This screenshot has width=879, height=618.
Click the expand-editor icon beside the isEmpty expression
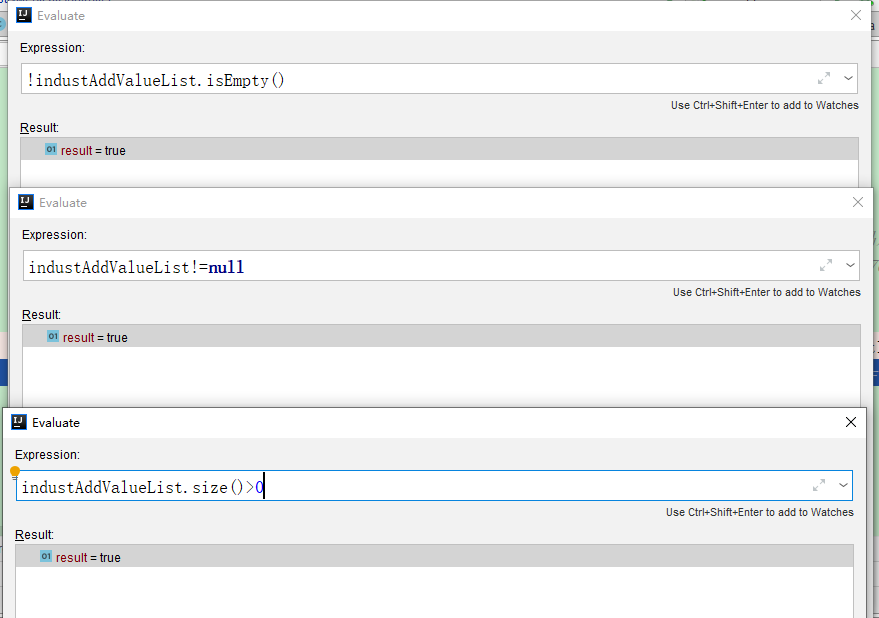click(x=824, y=78)
